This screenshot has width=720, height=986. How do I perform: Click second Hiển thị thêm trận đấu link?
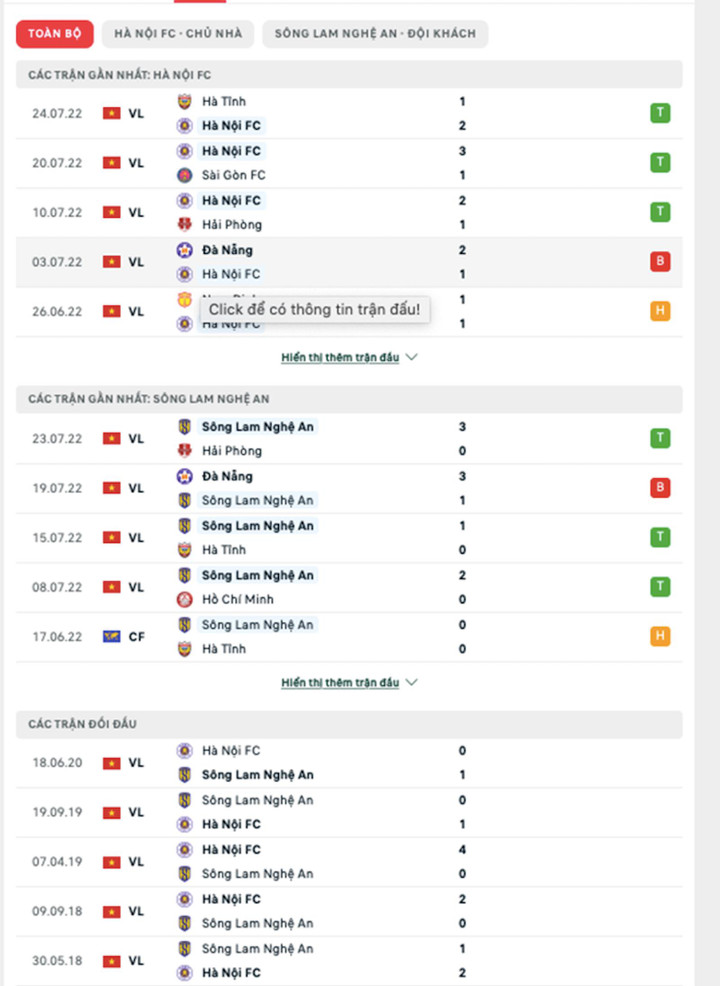(x=340, y=682)
